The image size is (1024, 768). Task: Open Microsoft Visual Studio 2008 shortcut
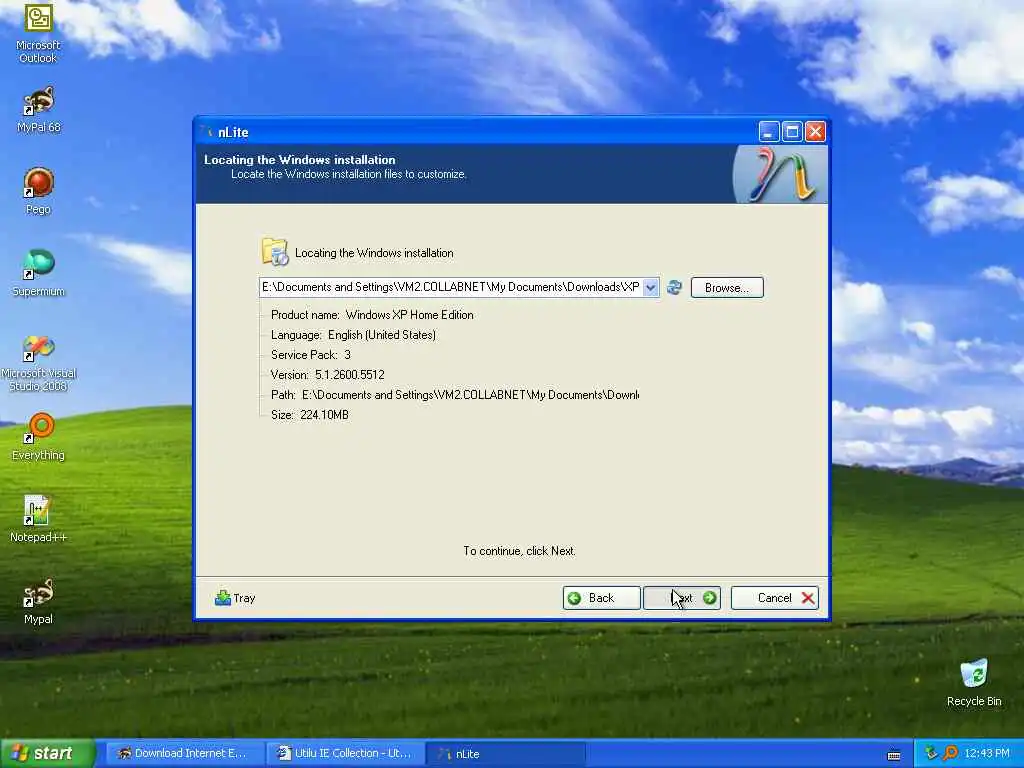(38, 363)
